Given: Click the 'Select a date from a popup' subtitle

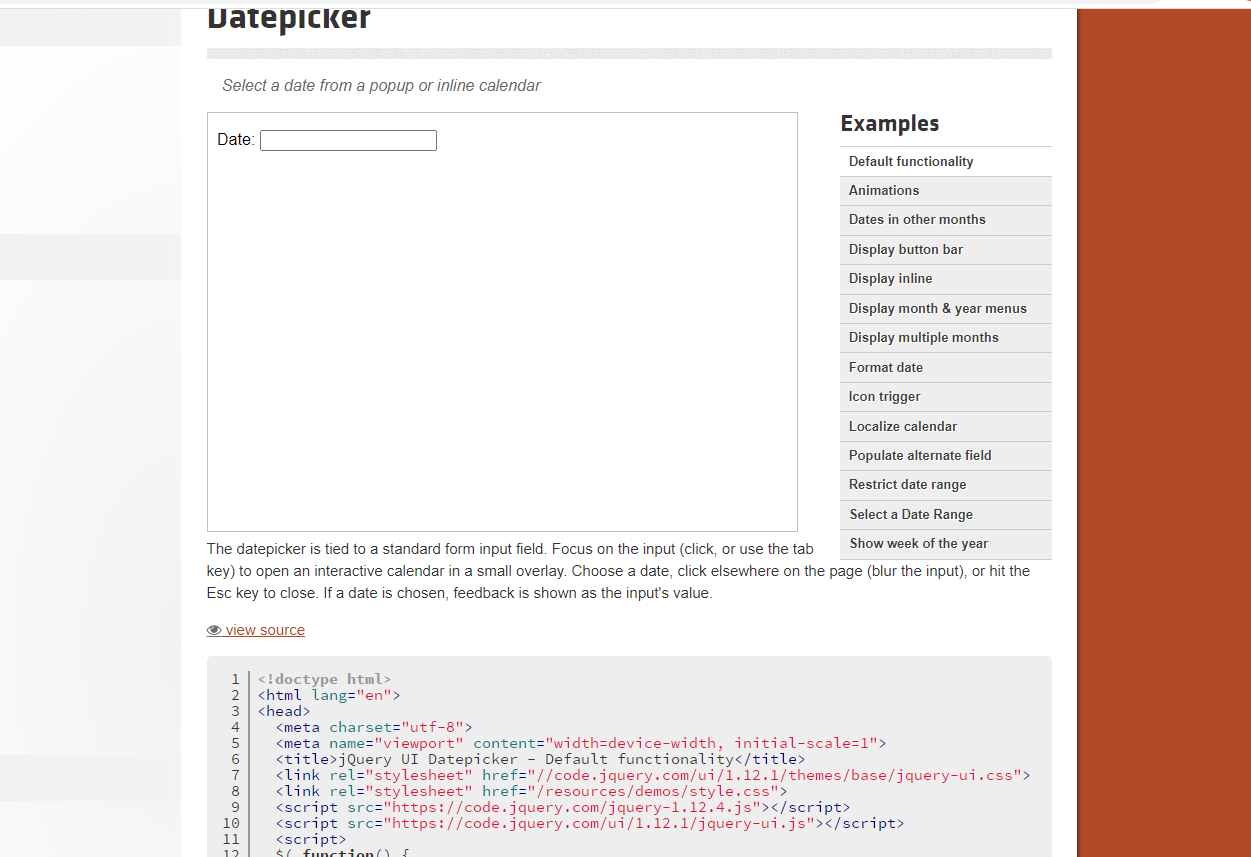Looking at the screenshot, I should click(381, 86).
